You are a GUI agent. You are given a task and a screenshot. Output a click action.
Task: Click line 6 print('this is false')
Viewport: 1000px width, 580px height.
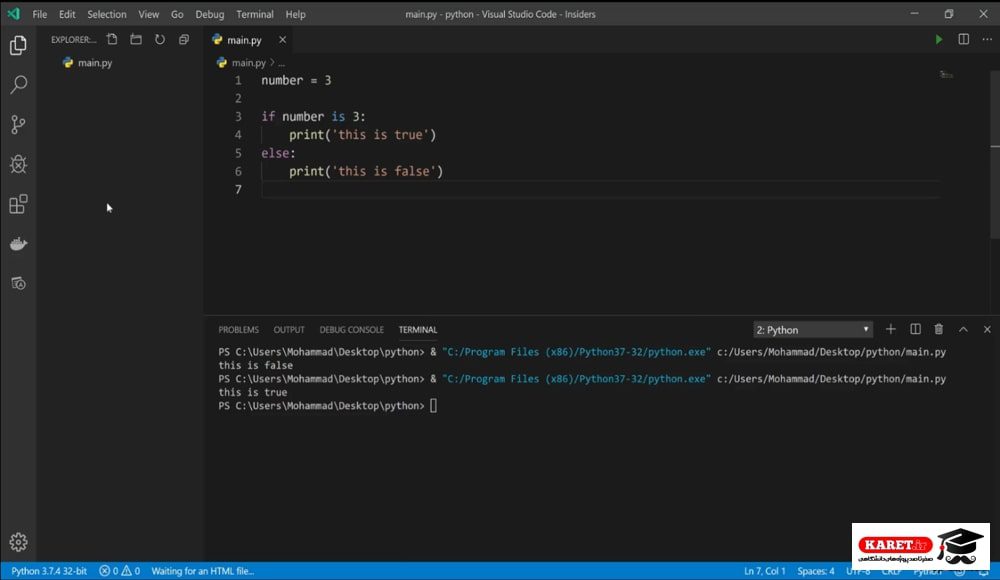pyautogui.click(x=365, y=172)
